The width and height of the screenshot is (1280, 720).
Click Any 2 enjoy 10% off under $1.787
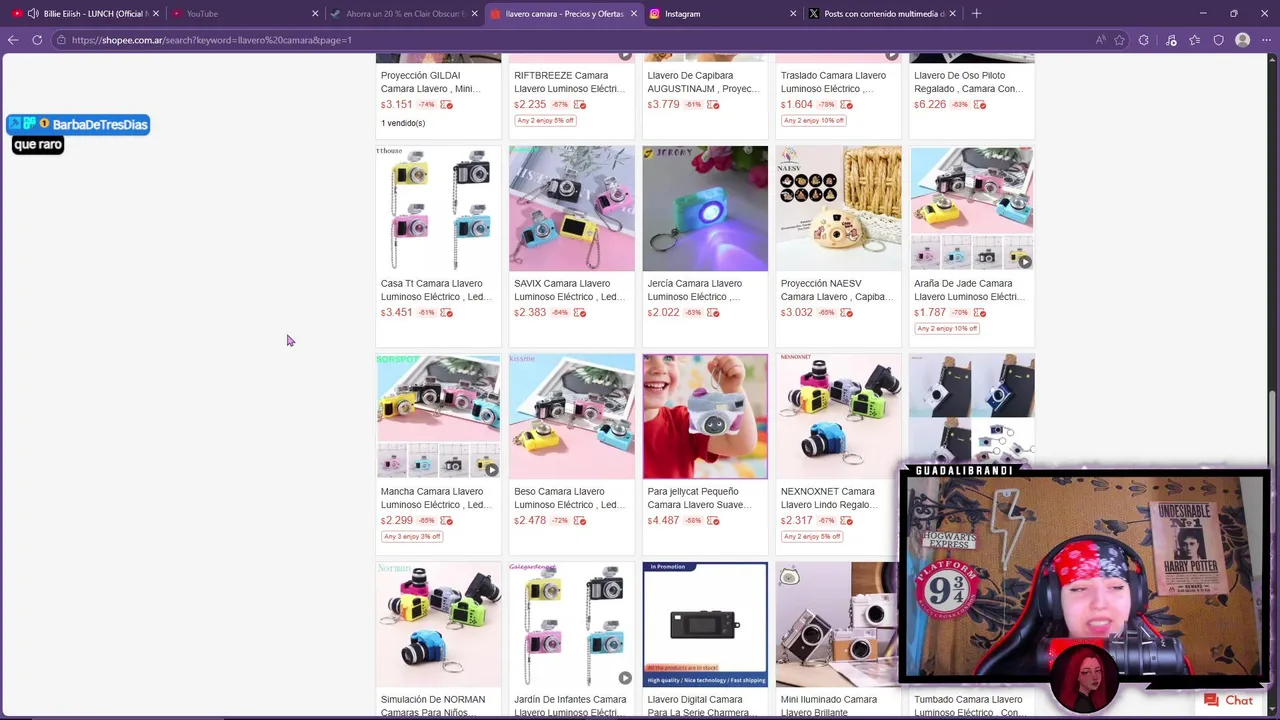point(946,328)
